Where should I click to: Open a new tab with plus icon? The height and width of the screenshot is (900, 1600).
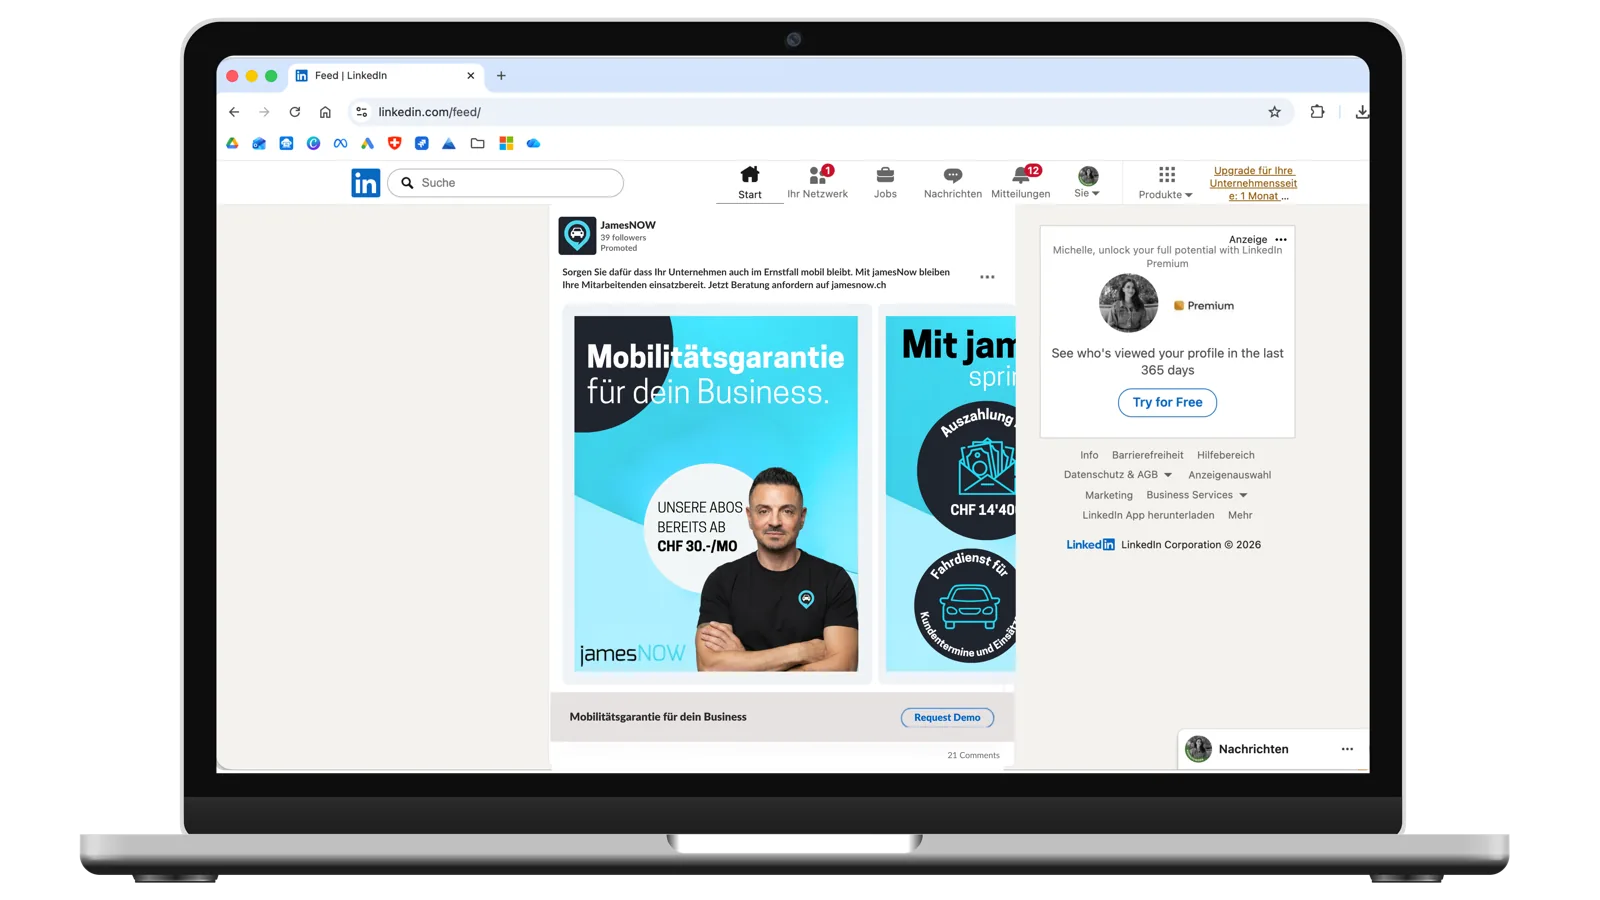click(501, 76)
